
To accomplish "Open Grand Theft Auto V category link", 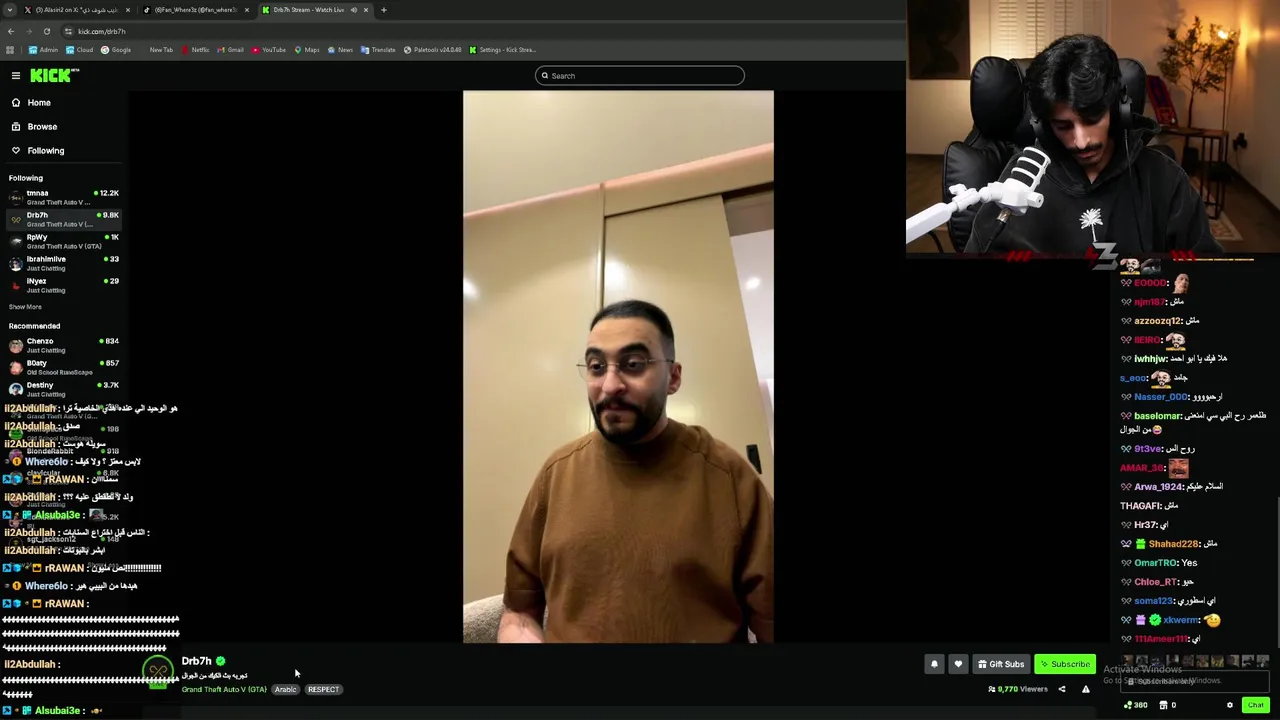I will (x=224, y=689).
